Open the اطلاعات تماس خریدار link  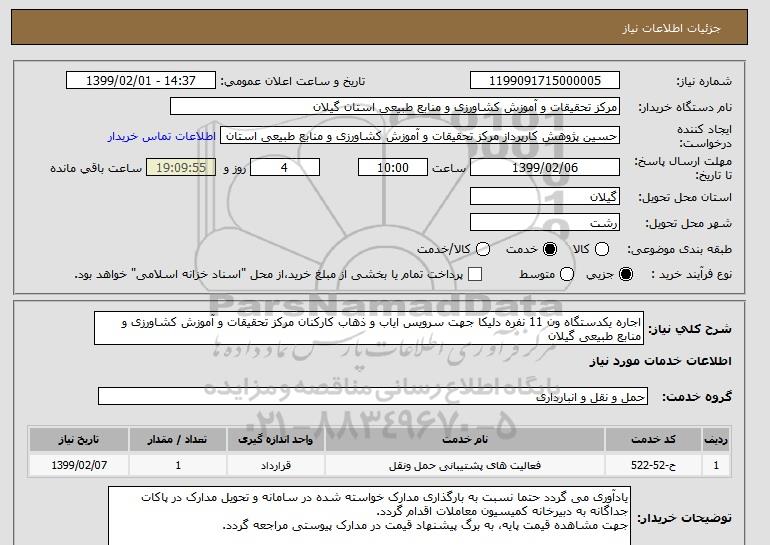pos(162,136)
